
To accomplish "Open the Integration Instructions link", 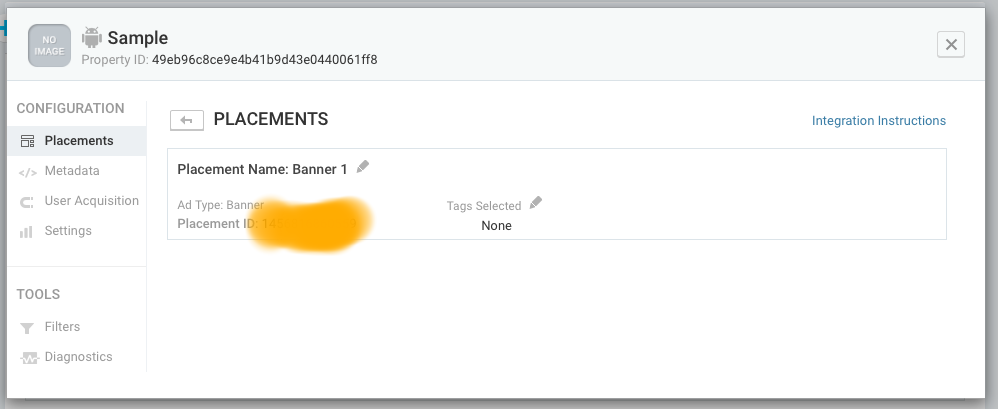I will [878, 121].
